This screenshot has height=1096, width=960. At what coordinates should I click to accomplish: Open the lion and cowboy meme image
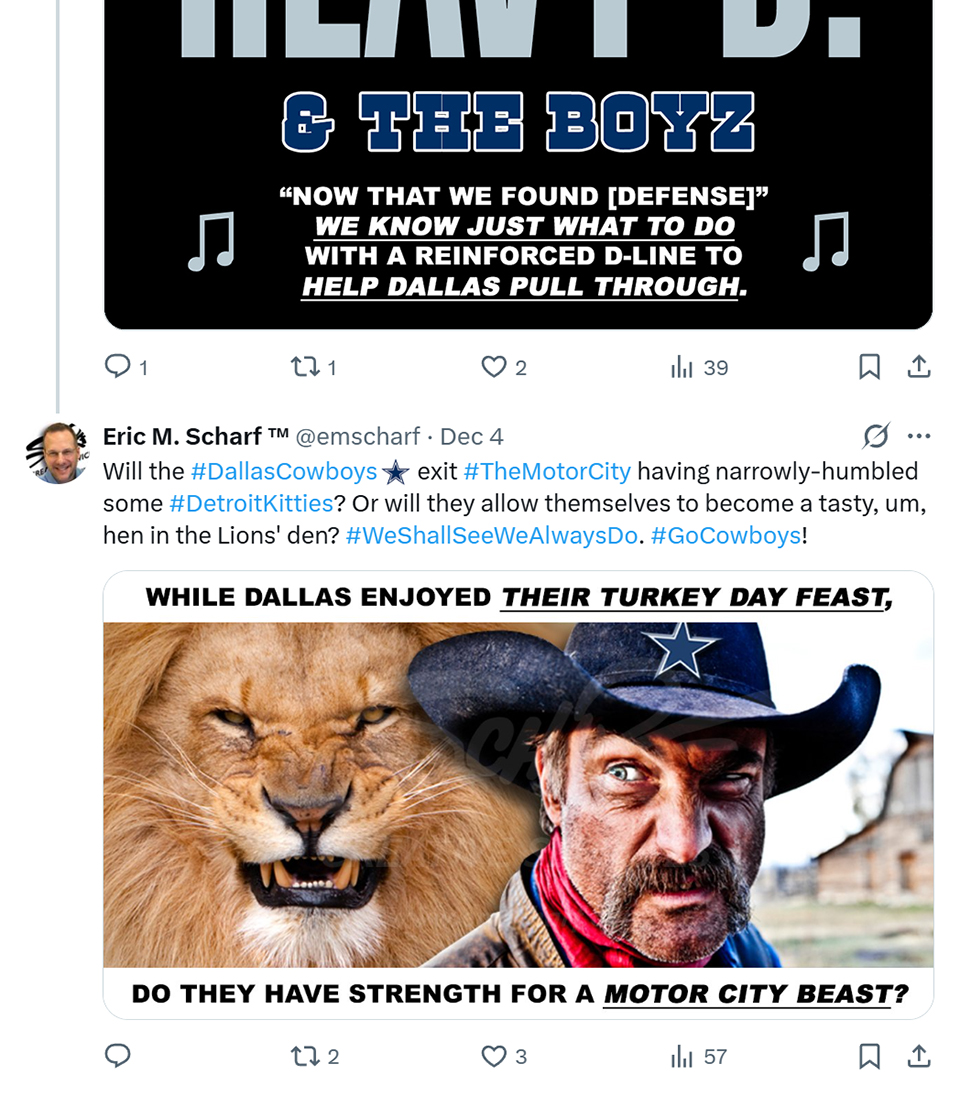[518, 794]
